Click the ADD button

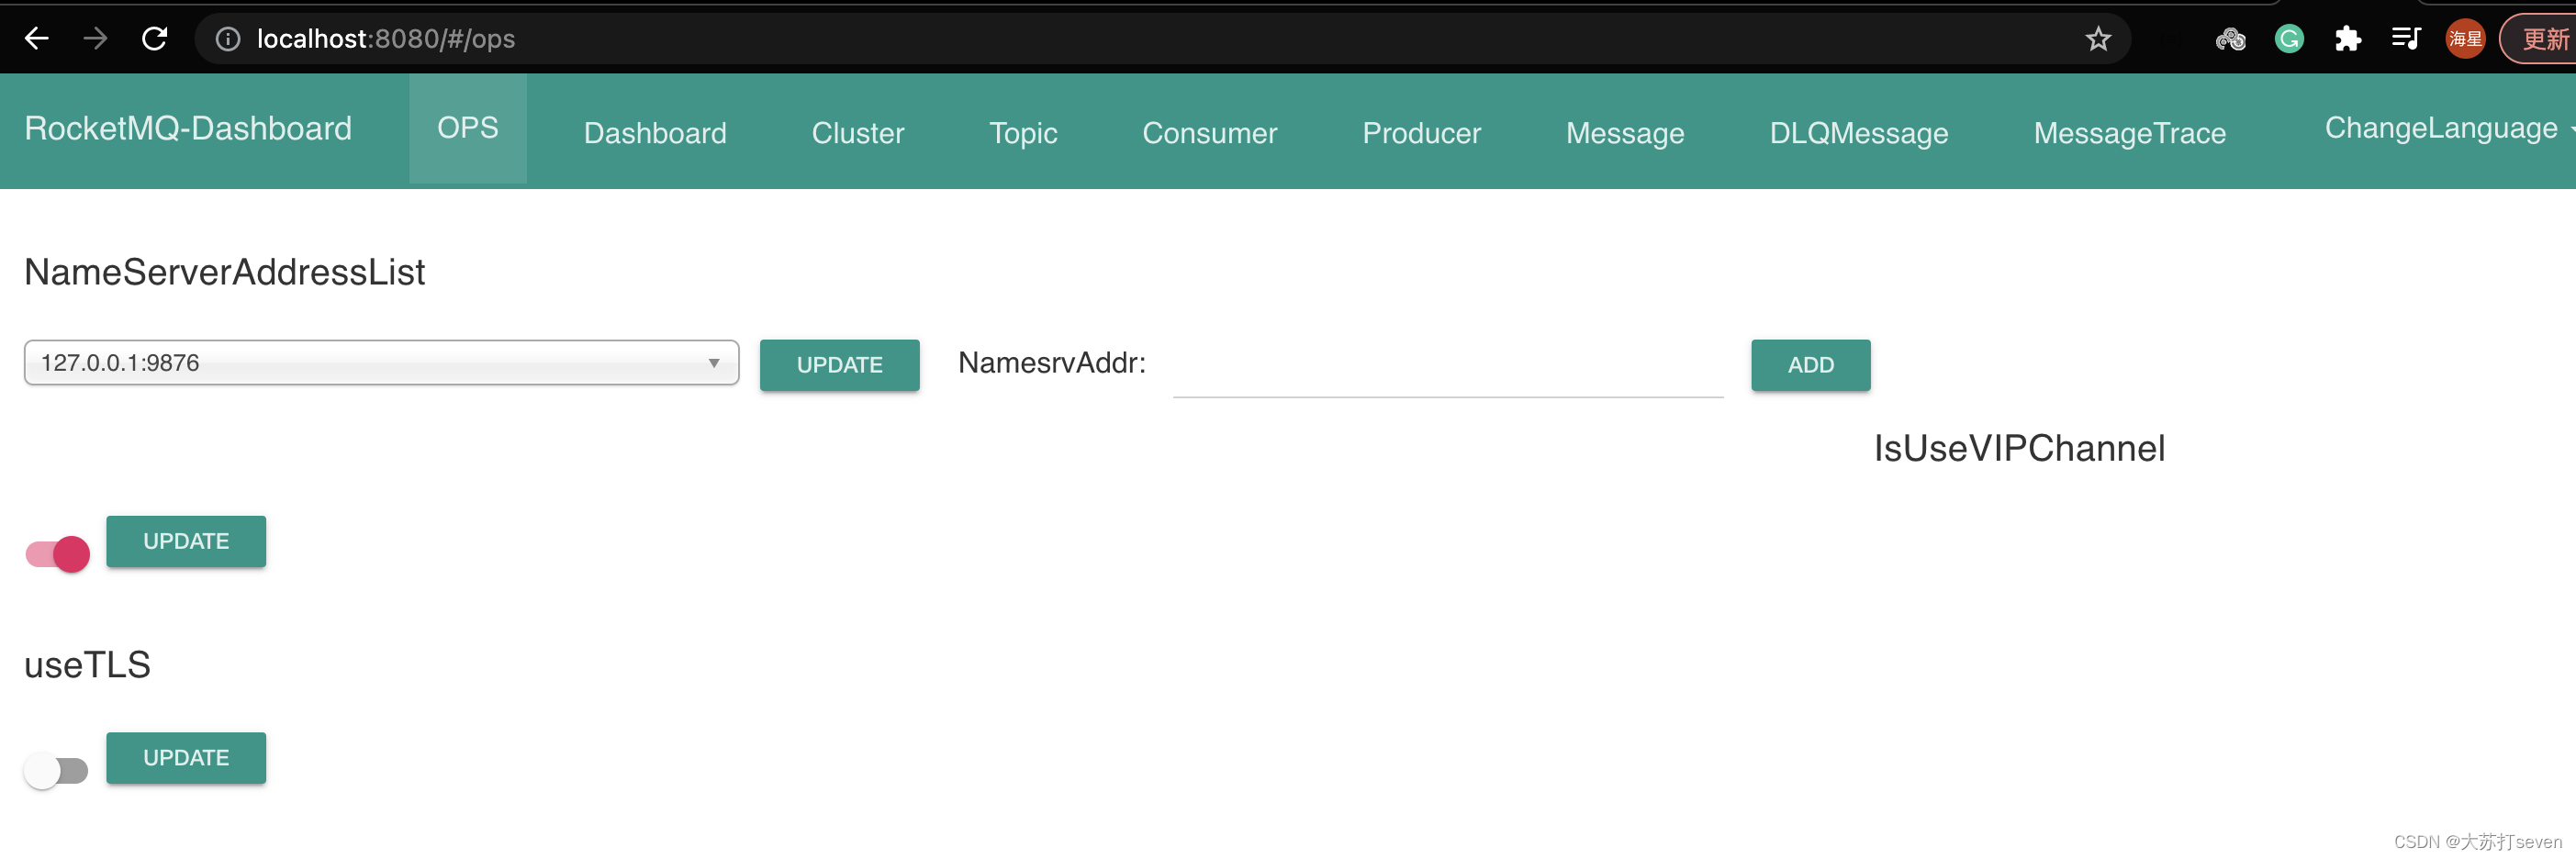[1810, 365]
